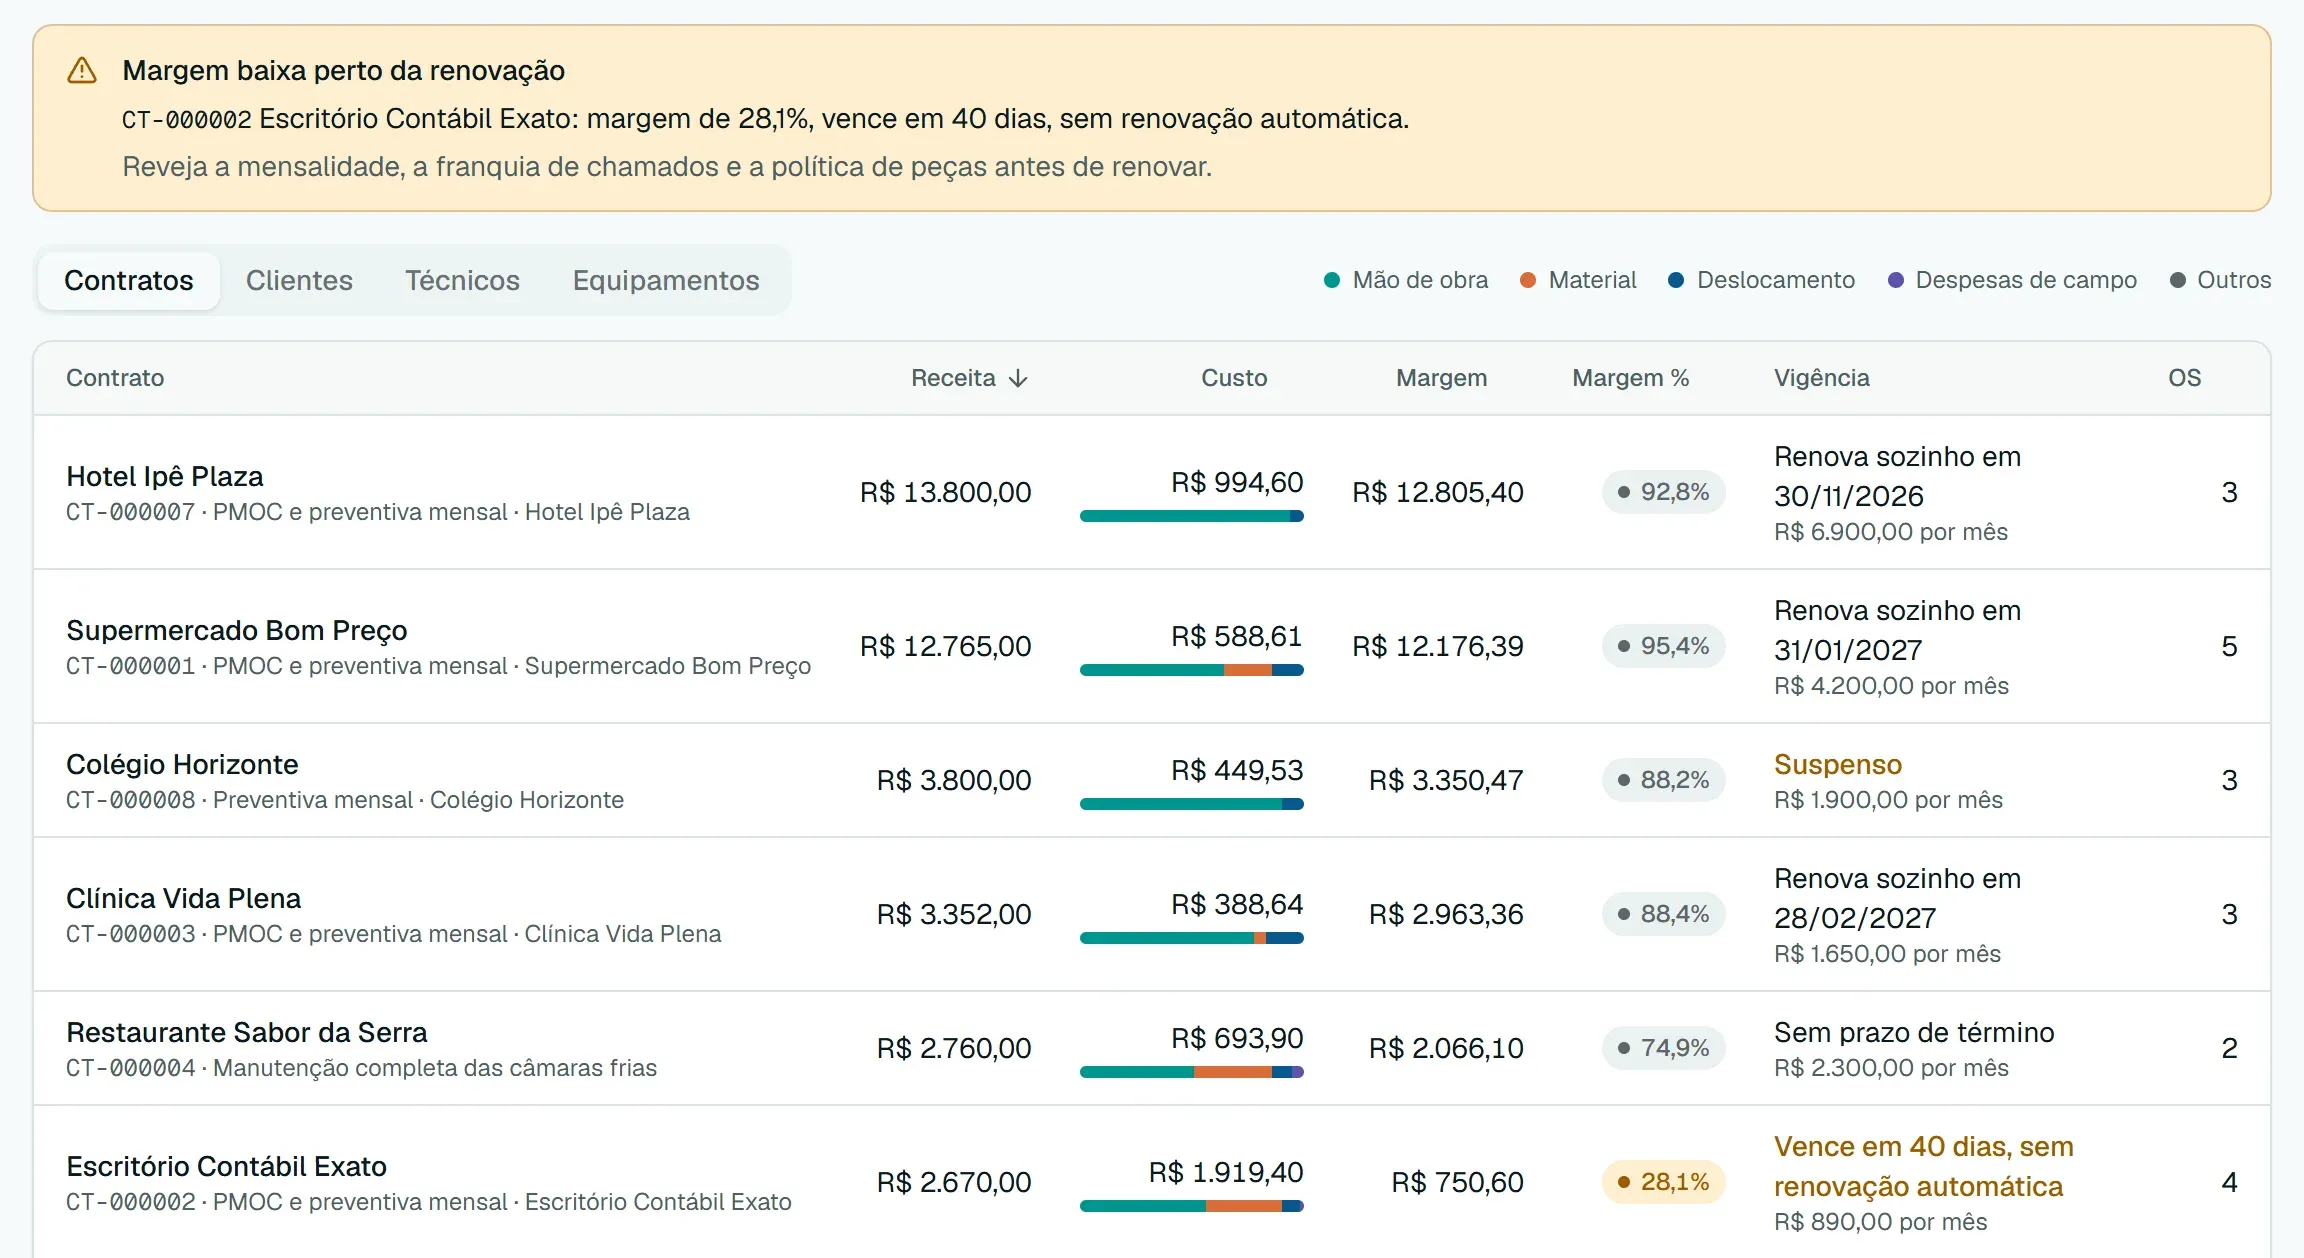2304x1258 pixels.
Task: Open the Escritório Contábil Exato contract row
Action: pos(1152,1182)
